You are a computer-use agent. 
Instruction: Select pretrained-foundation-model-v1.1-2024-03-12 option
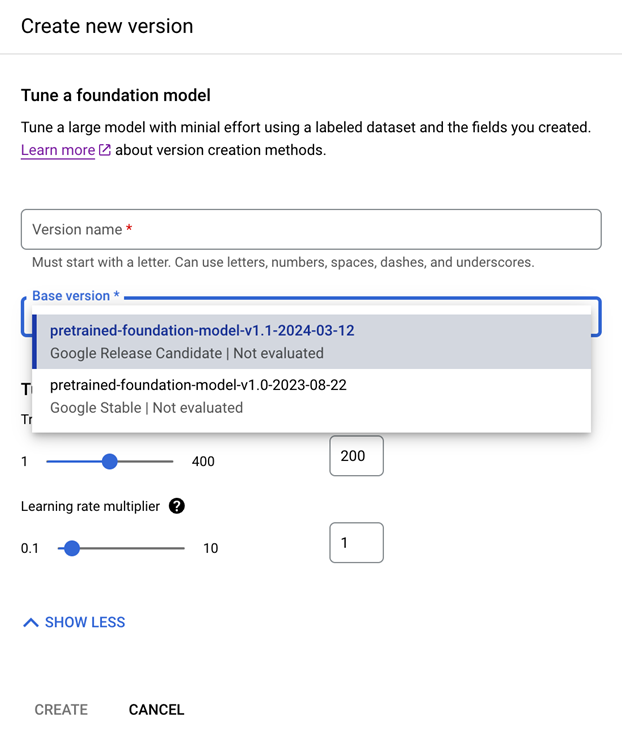[202, 330]
